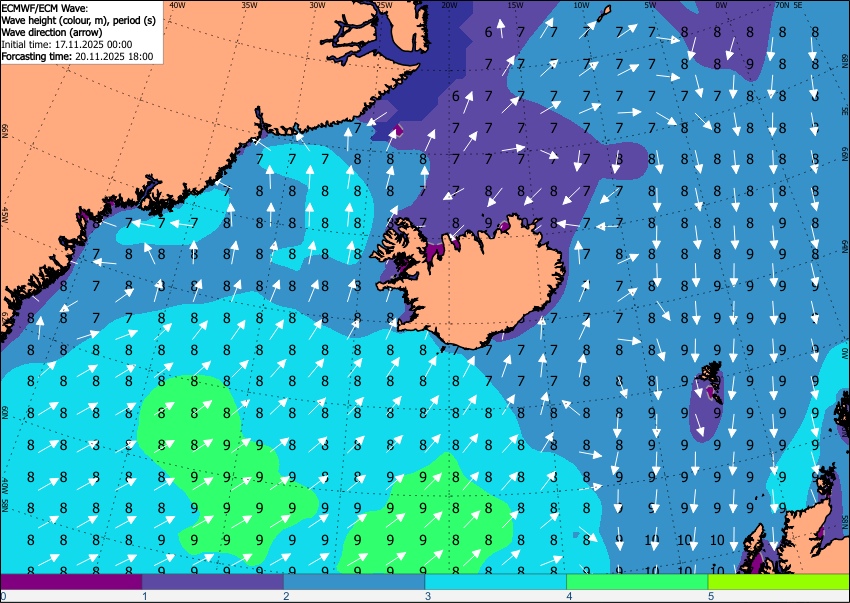This screenshot has width=850, height=603.
Task: Click the lime swatch above 5 m
Action: (779, 582)
